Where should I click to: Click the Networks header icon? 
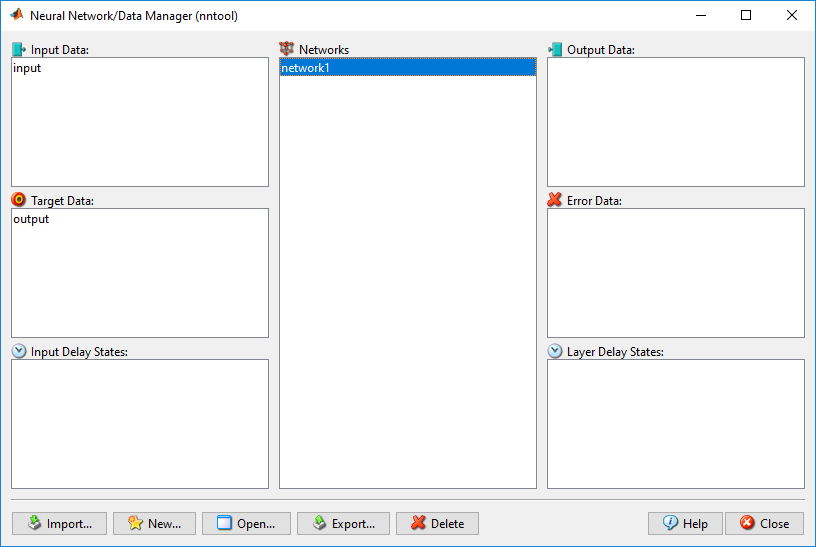click(286, 48)
